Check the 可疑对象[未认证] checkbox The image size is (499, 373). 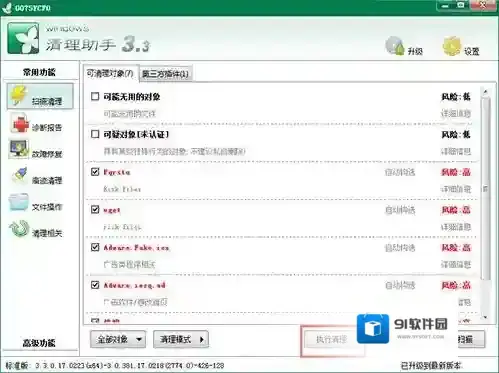(95, 134)
